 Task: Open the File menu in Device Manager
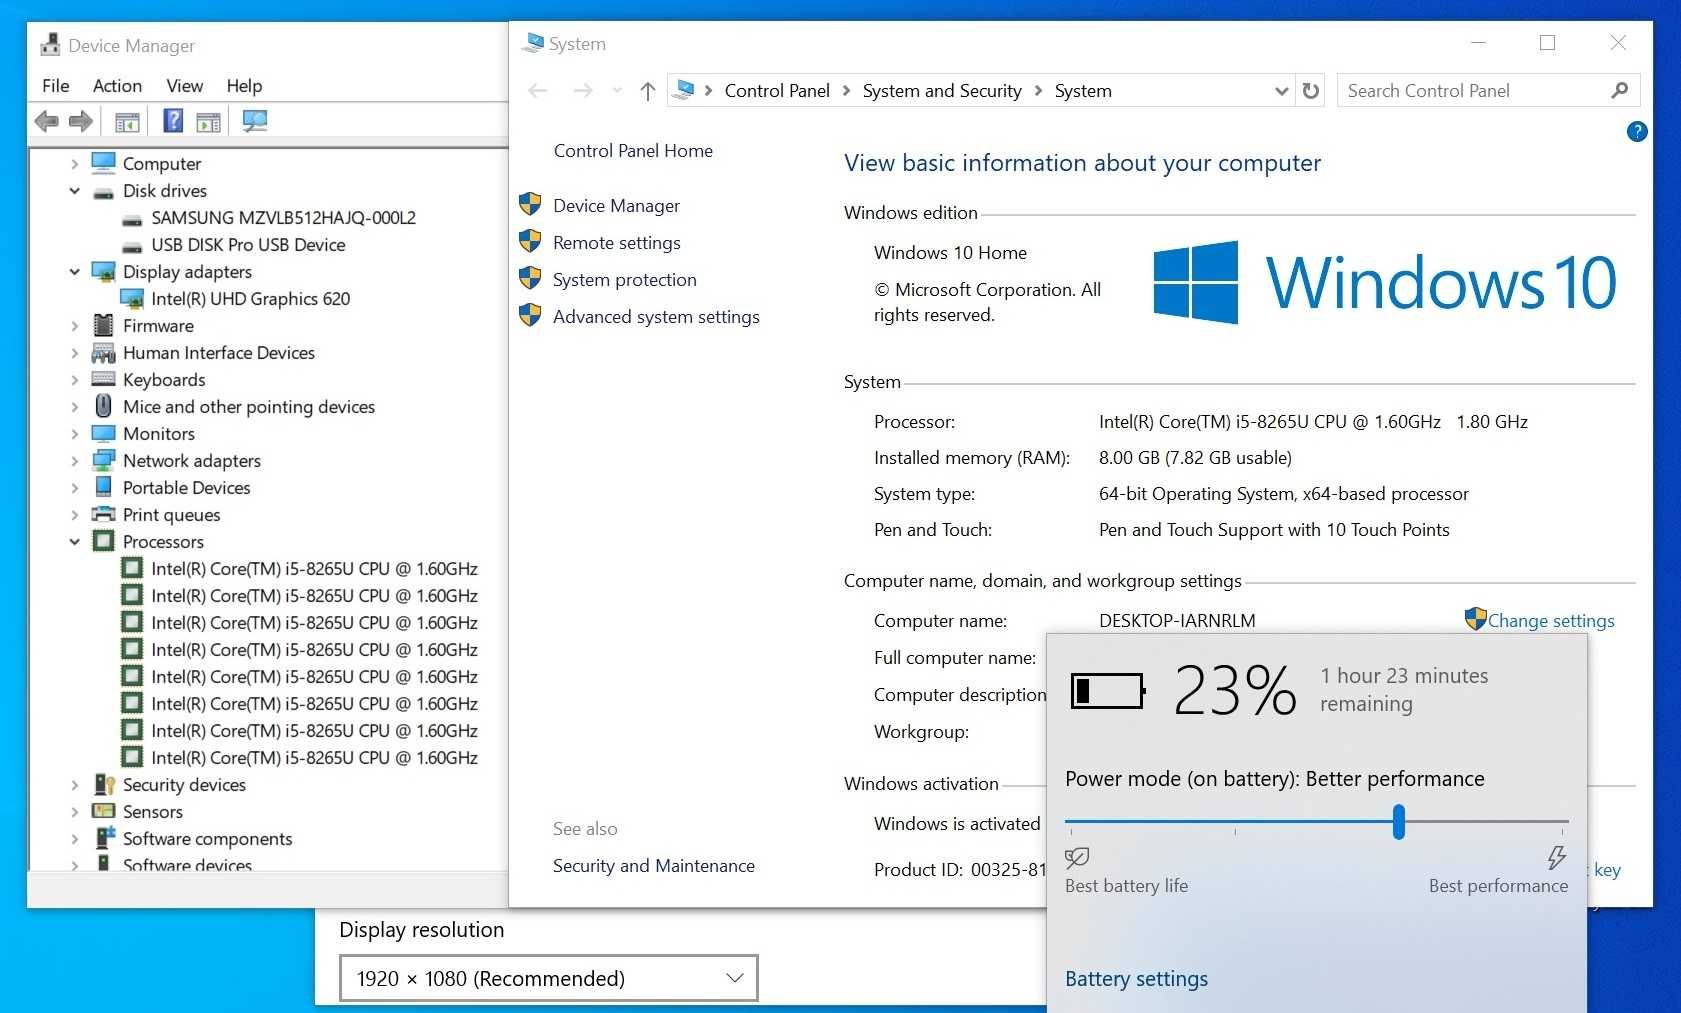click(56, 86)
